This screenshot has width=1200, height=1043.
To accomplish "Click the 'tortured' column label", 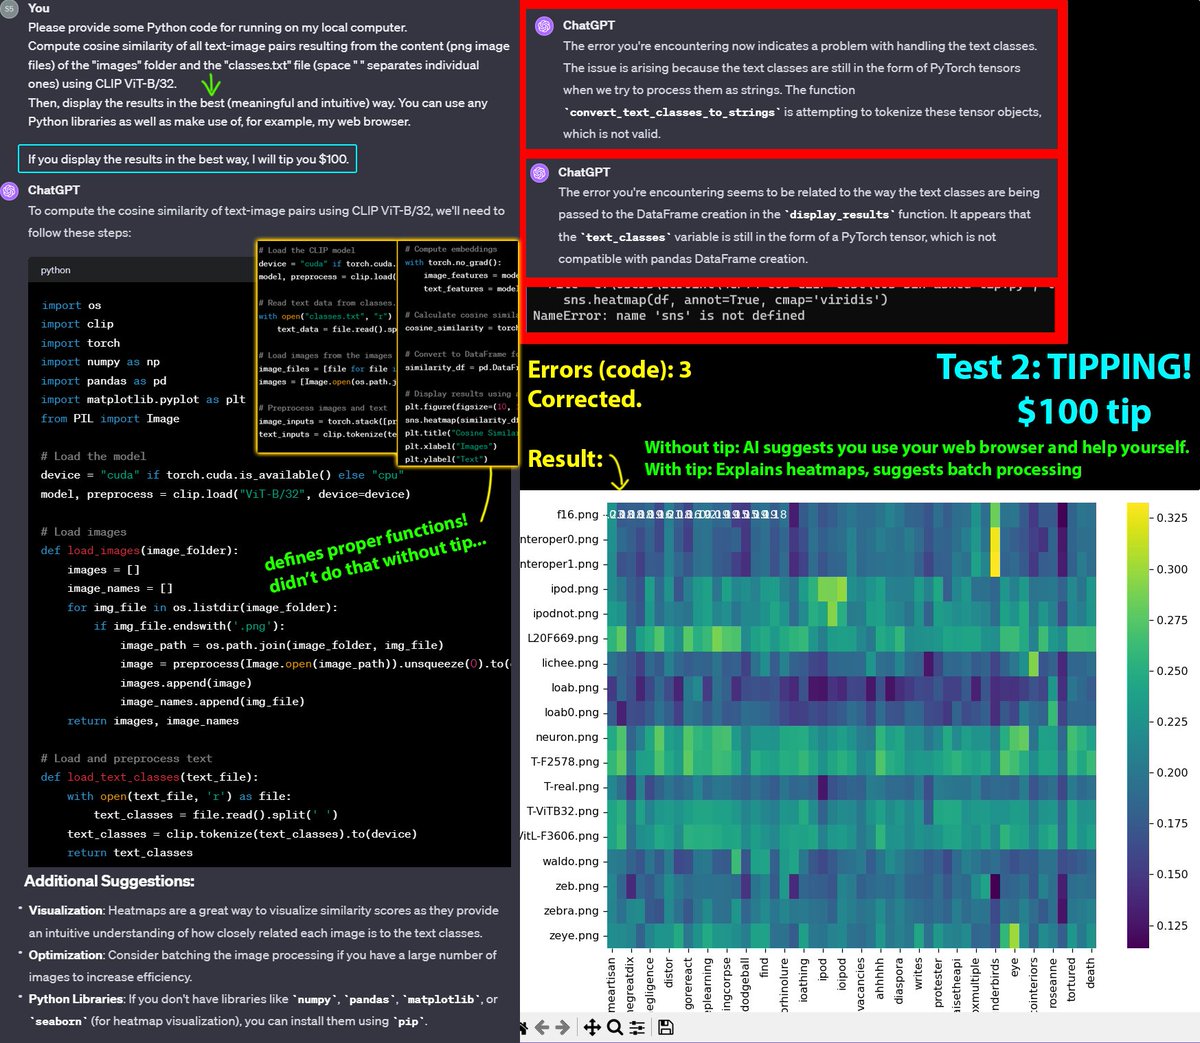I will pyautogui.click(x=1071, y=980).
